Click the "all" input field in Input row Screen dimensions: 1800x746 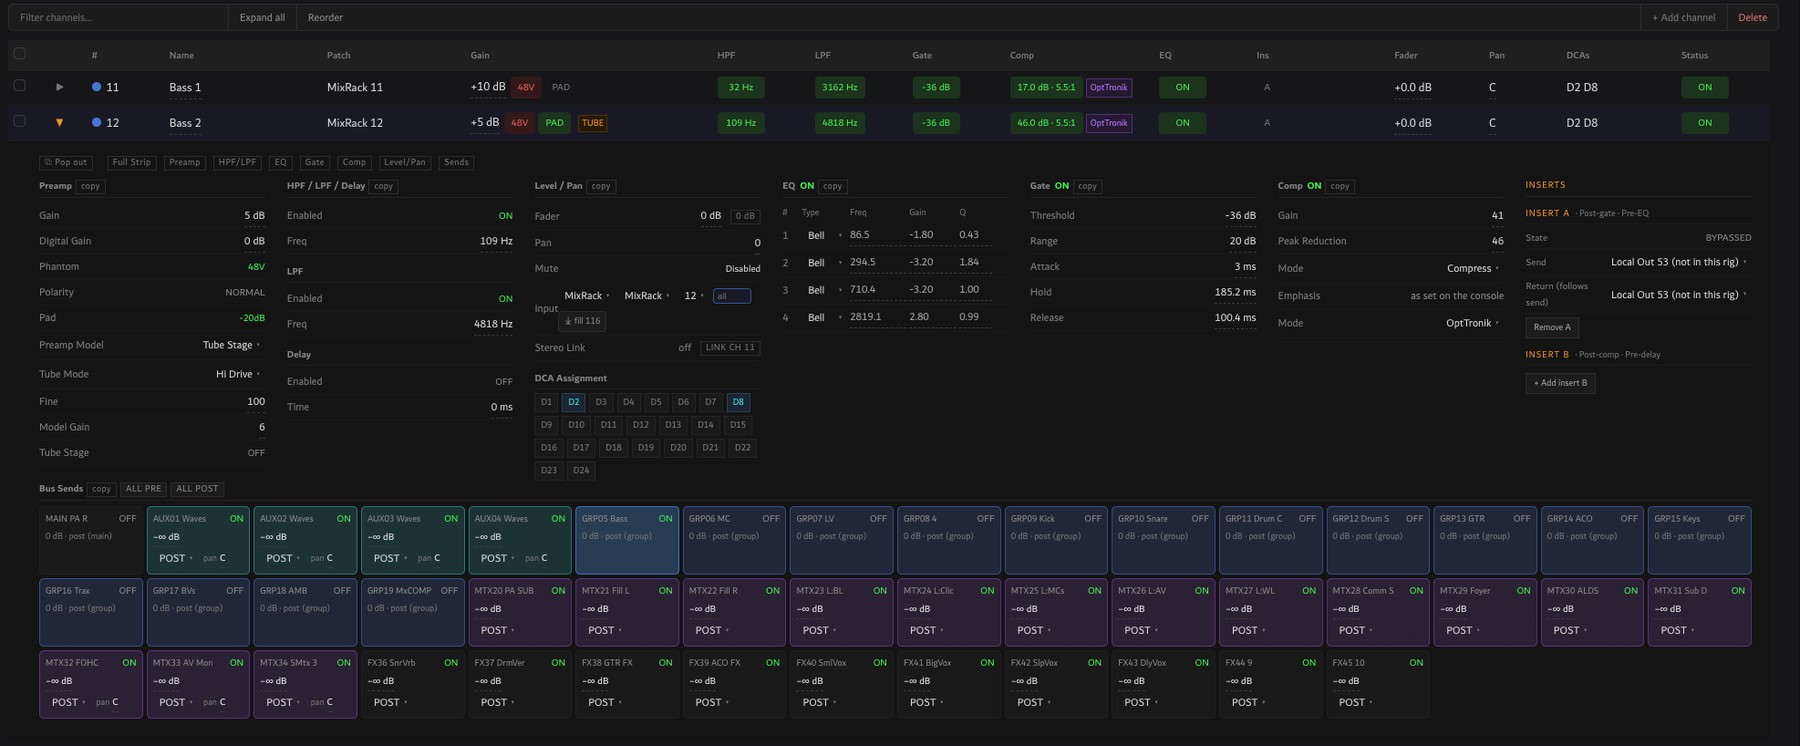(x=732, y=296)
